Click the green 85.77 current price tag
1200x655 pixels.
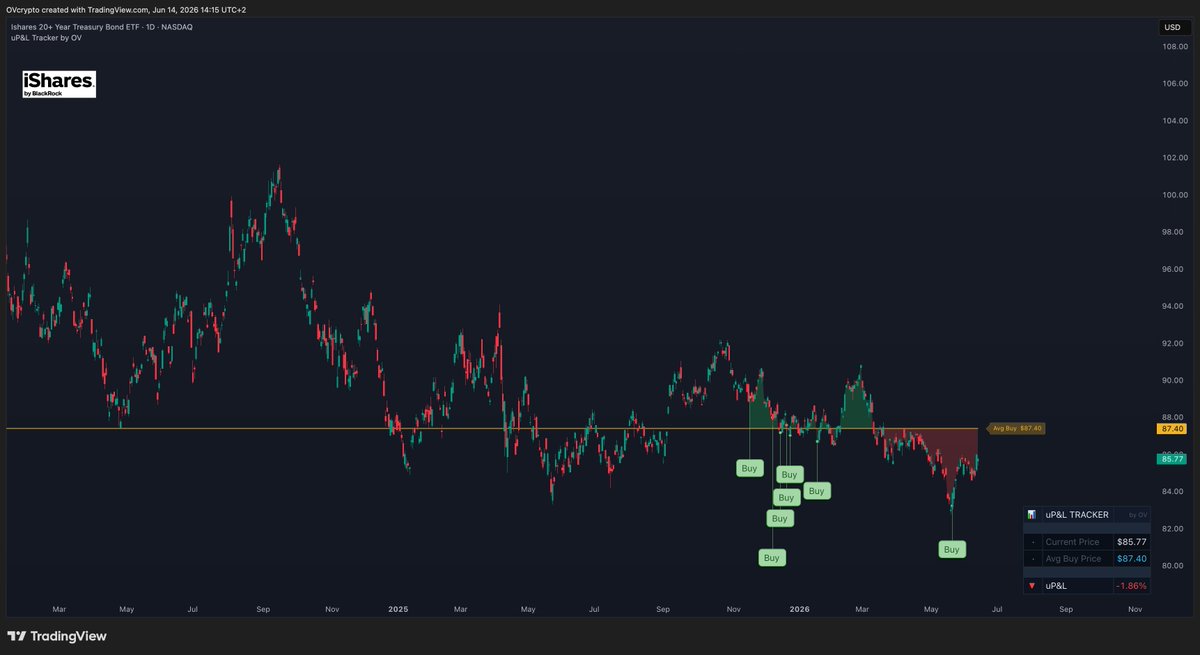point(1171,458)
